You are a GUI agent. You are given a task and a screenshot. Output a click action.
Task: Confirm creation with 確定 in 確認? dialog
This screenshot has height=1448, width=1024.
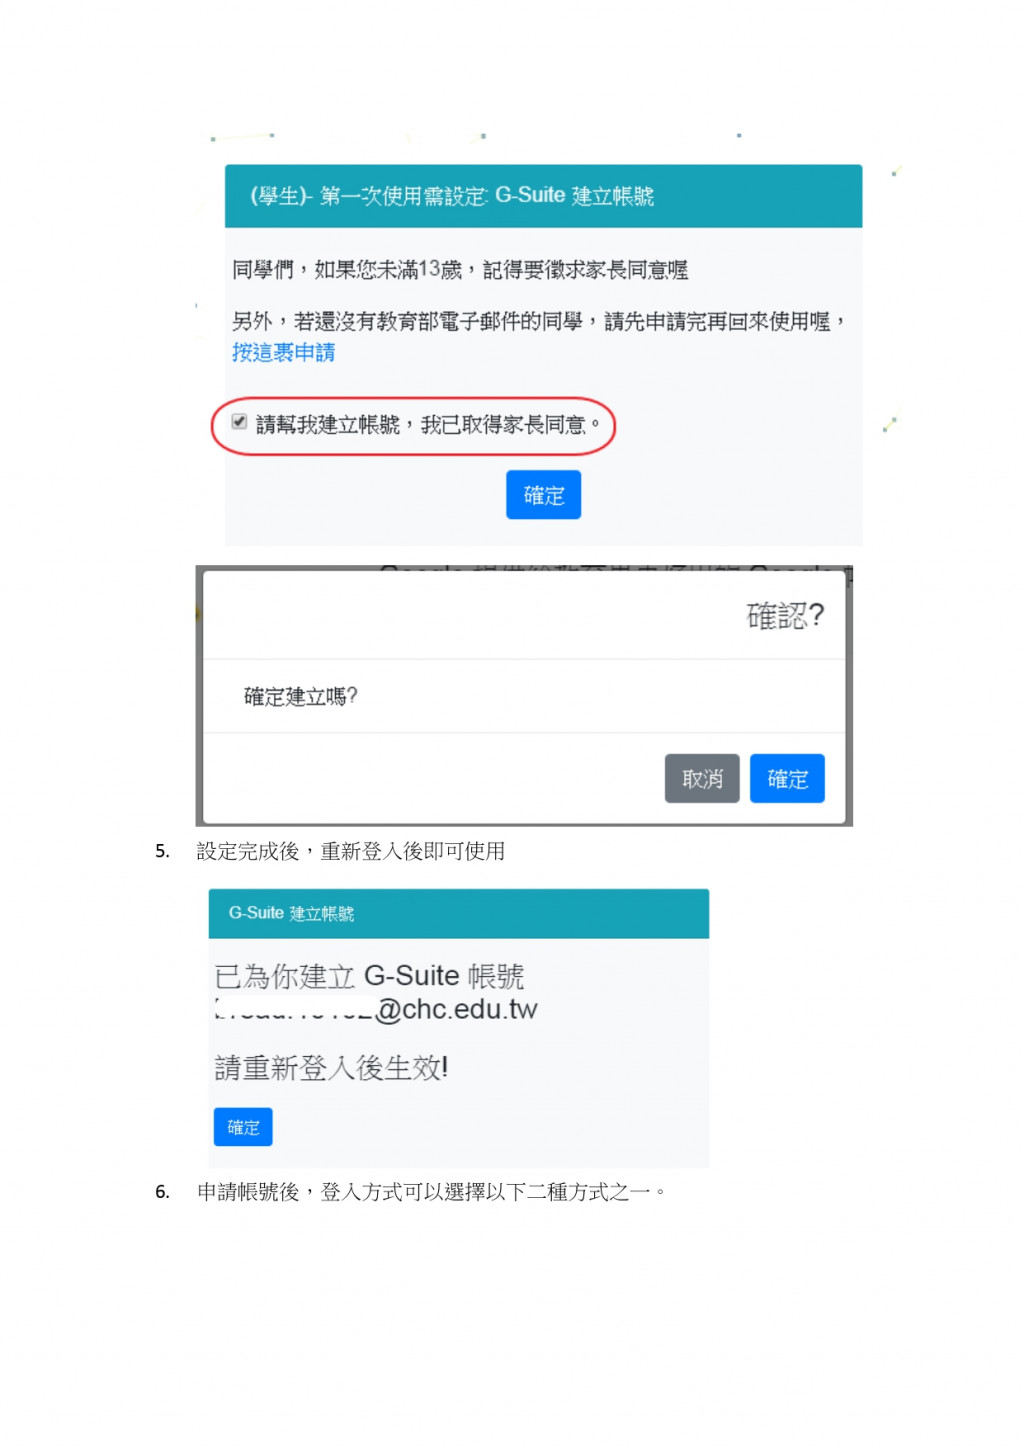pos(787,778)
